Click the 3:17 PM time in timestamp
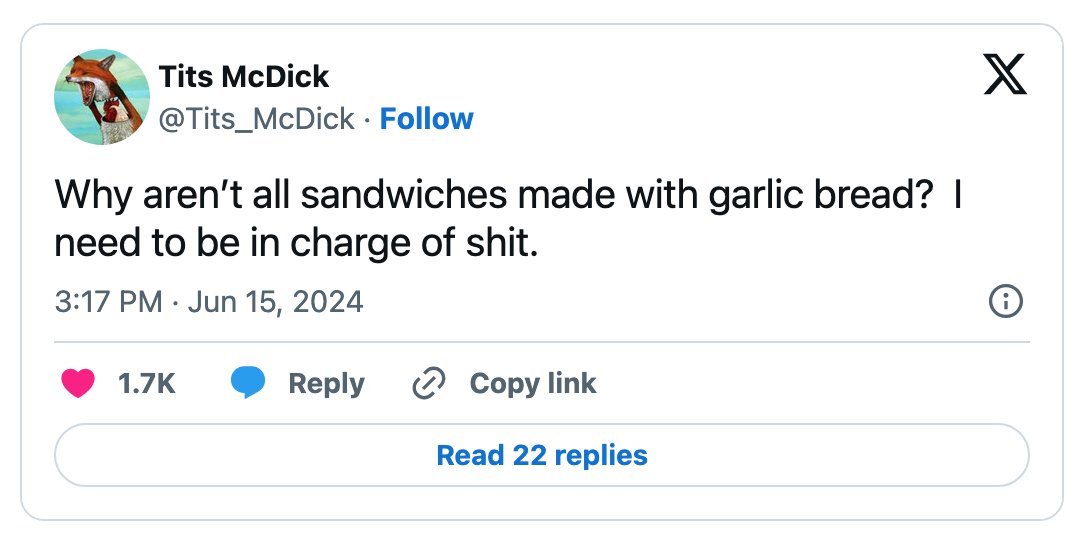Viewport: 1087px width, 539px height. tap(108, 301)
